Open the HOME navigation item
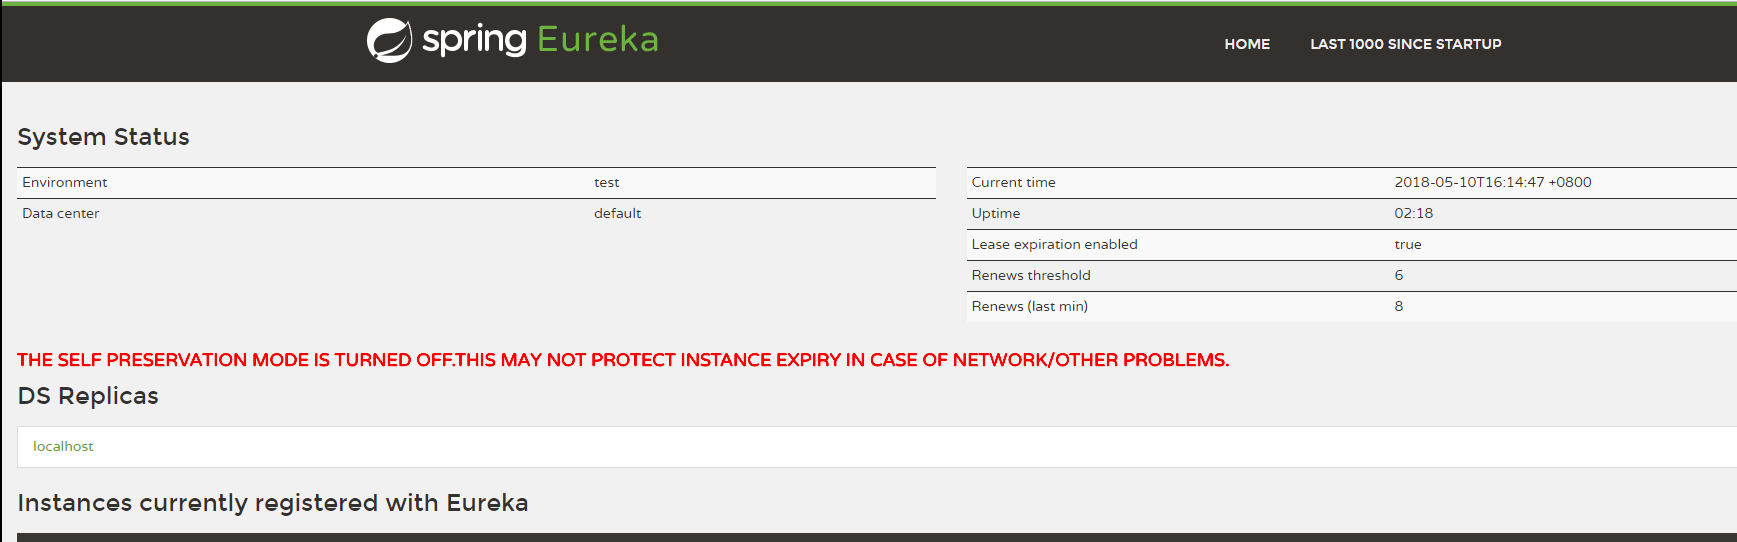The width and height of the screenshot is (1737, 542). (1247, 44)
